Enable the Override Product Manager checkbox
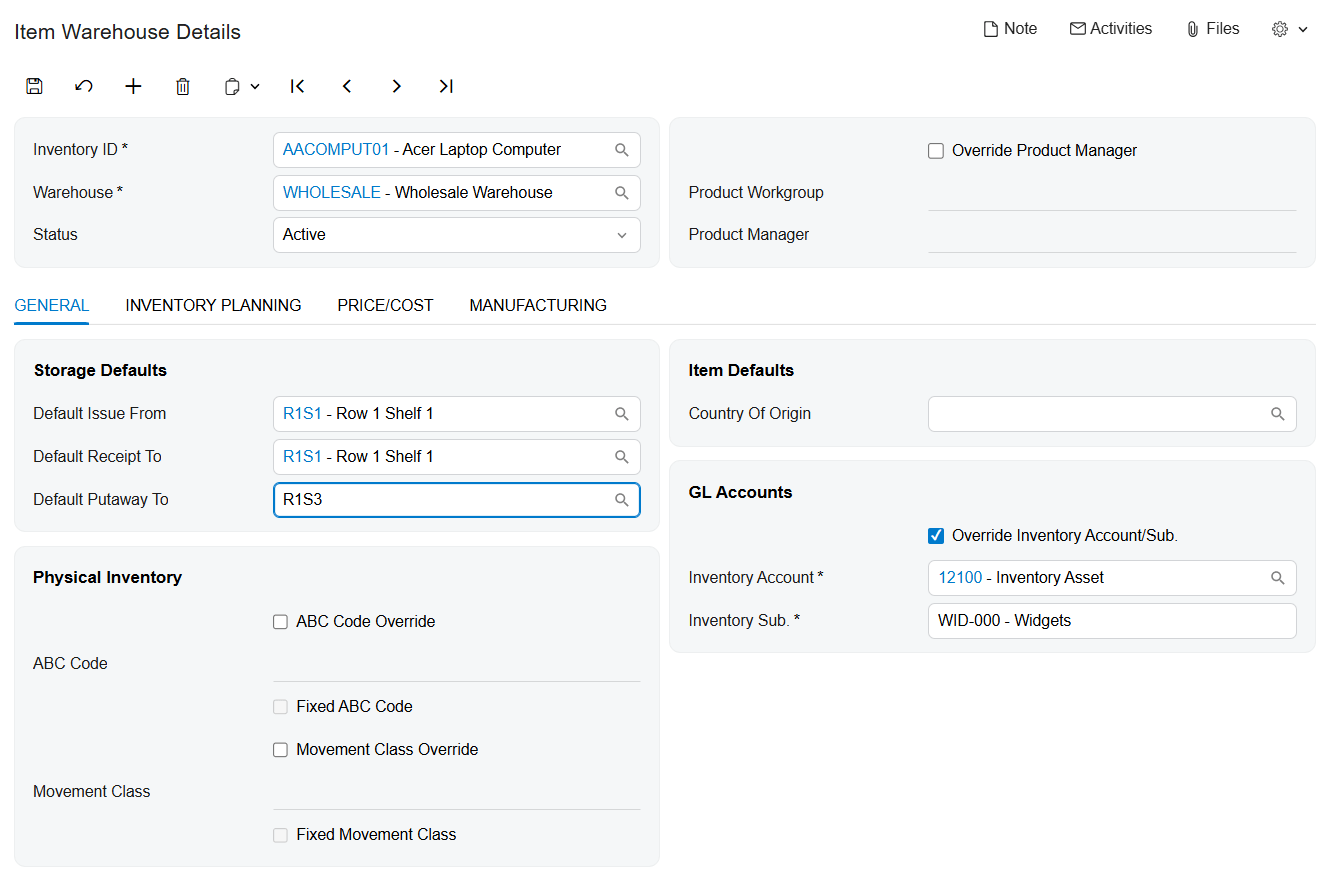 [936, 150]
